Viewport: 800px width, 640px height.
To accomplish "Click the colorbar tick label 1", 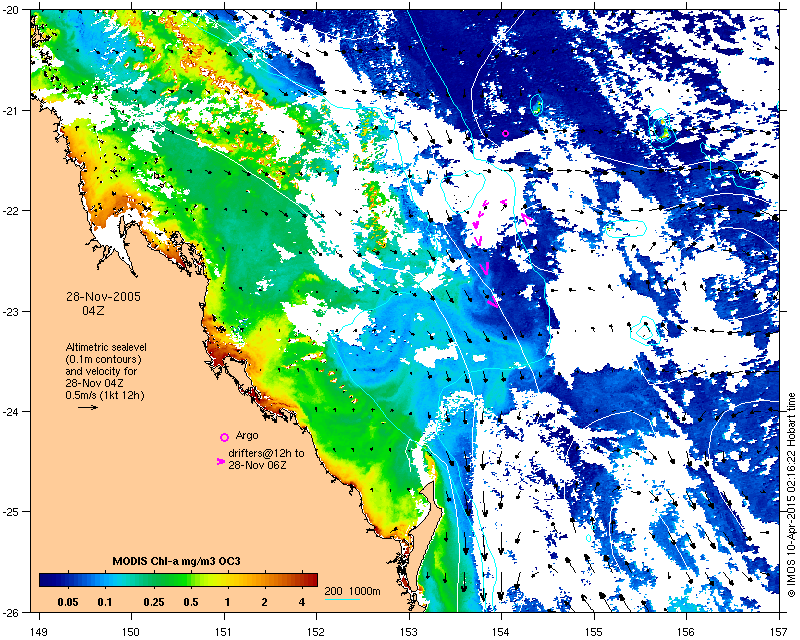I will point(228,602).
